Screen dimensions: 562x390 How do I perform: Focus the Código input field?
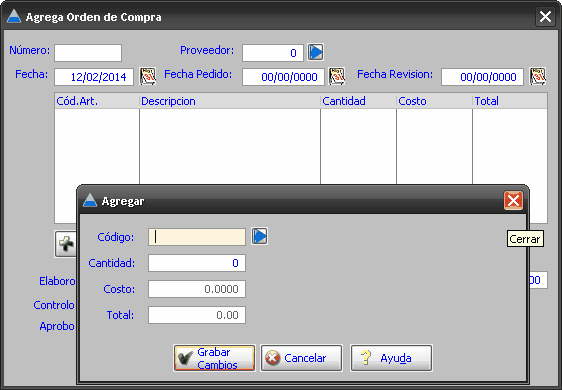pos(197,237)
